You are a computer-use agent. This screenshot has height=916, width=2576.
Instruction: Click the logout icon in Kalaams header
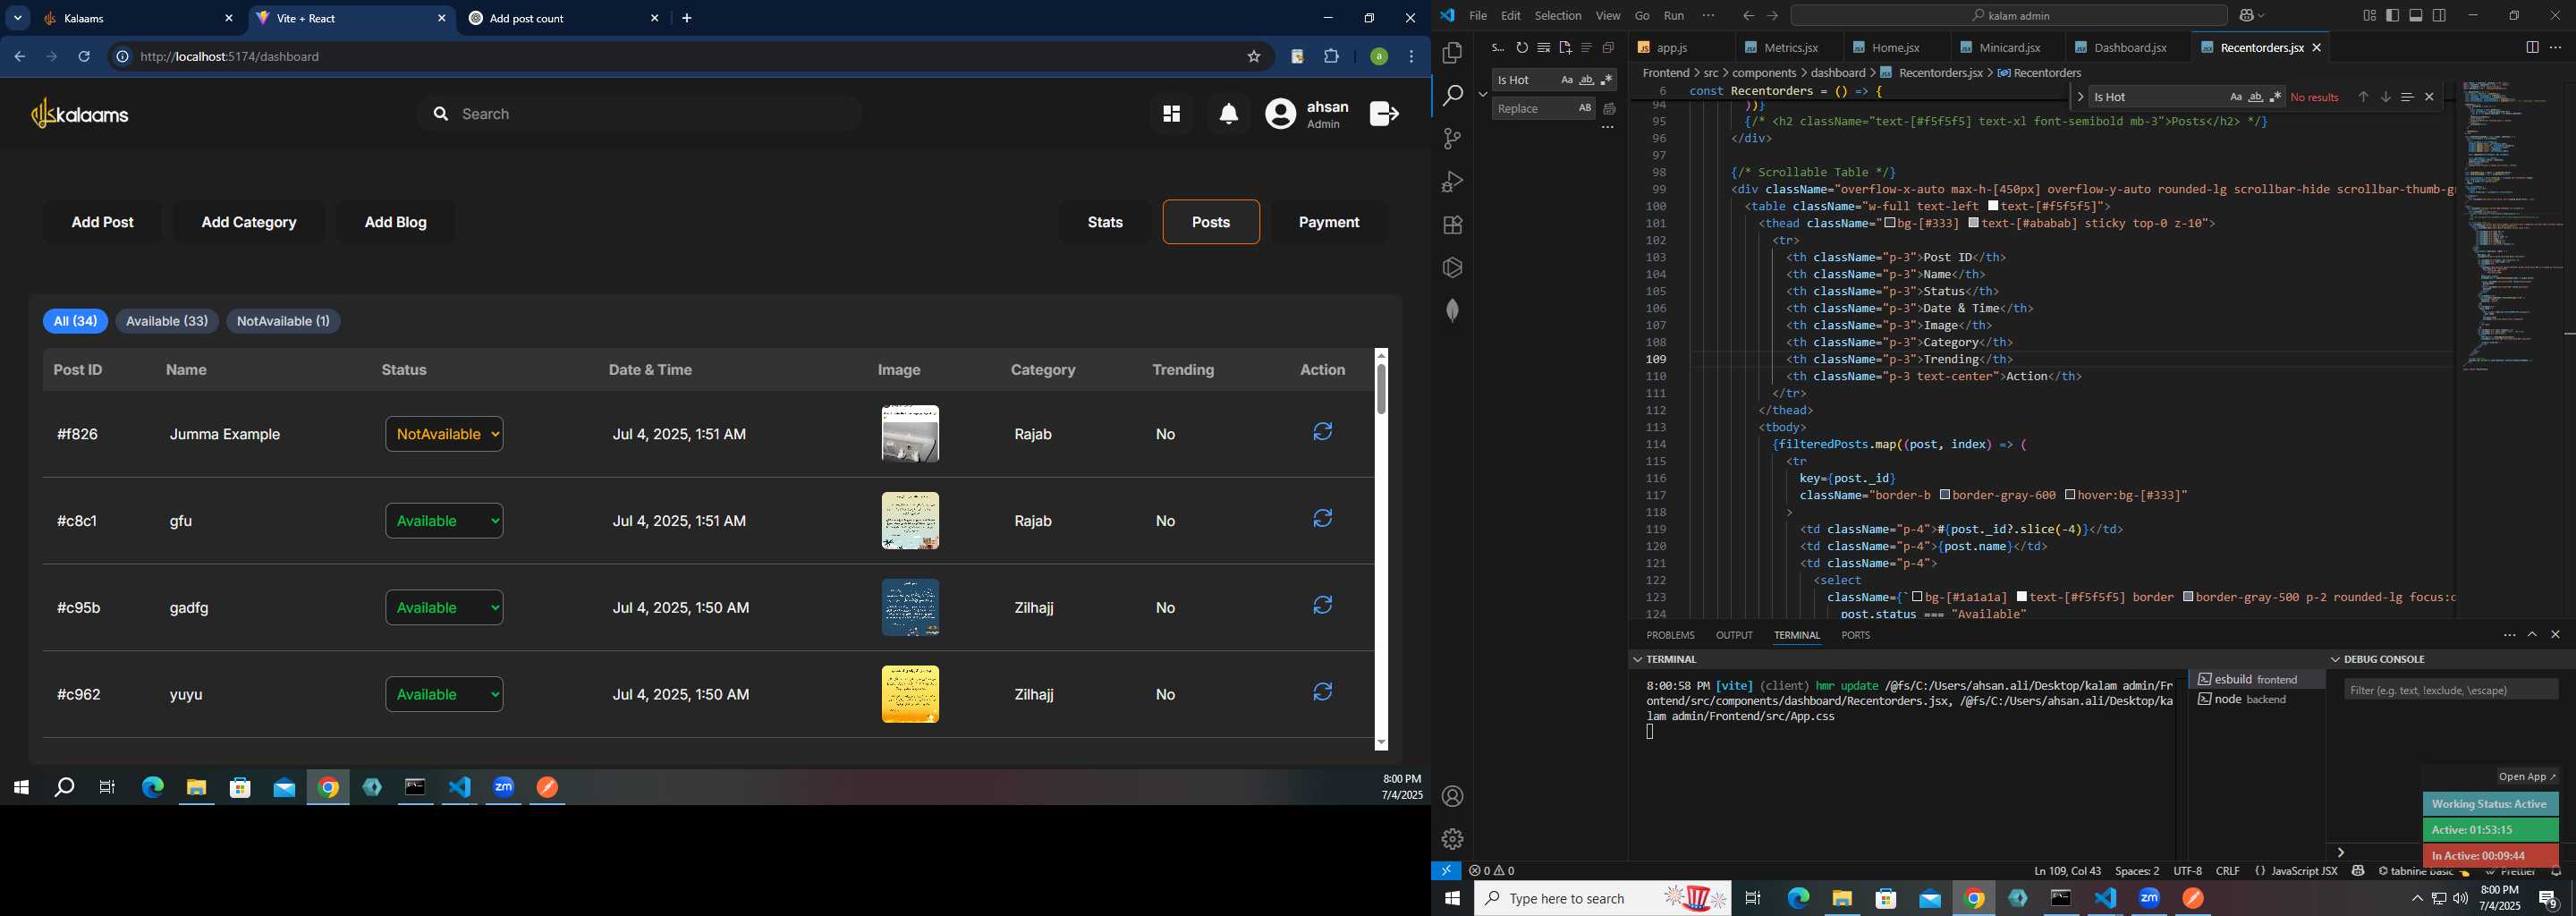point(1384,114)
